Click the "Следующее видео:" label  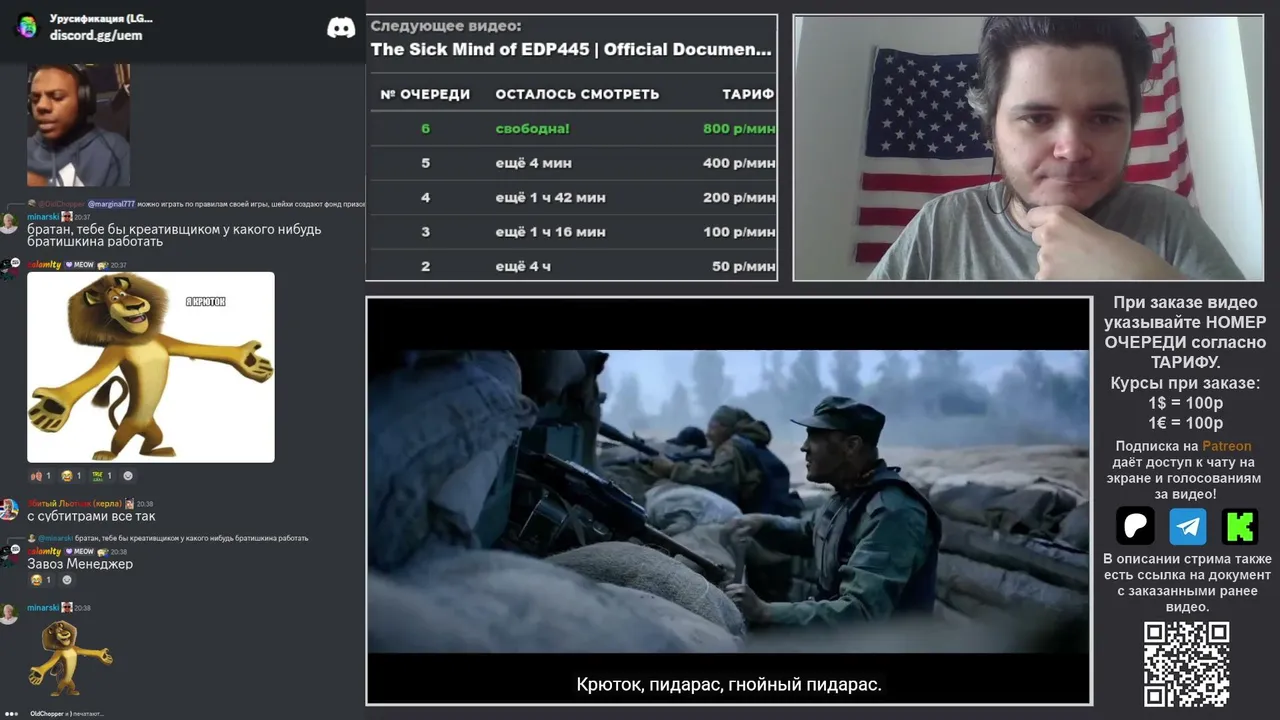tap(446, 26)
